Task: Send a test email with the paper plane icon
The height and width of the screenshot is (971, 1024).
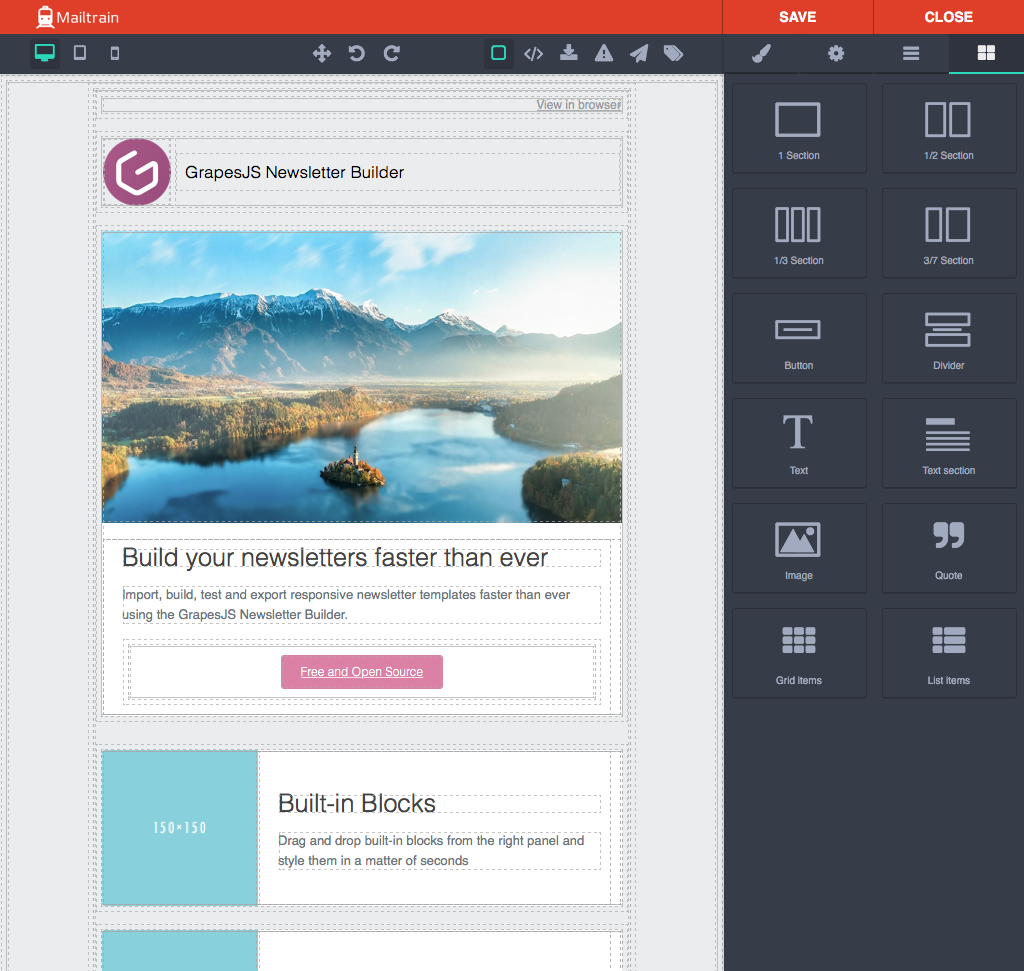Action: click(x=638, y=53)
